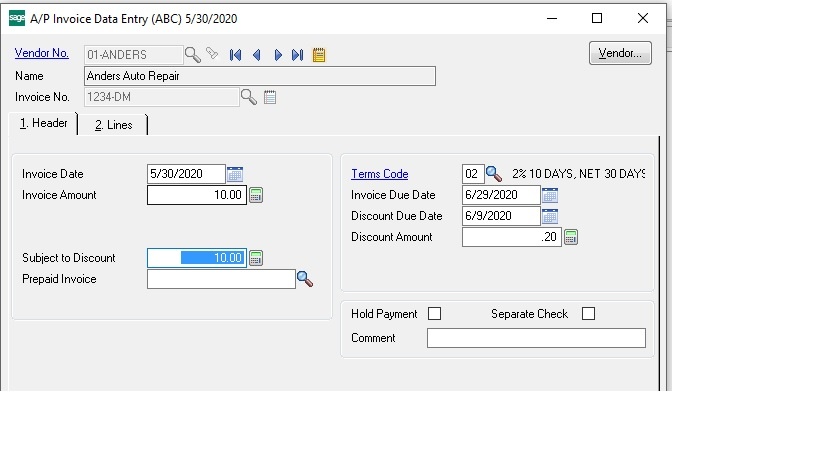
Task: Open the Invoice Date calendar picker
Action: coord(235,174)
